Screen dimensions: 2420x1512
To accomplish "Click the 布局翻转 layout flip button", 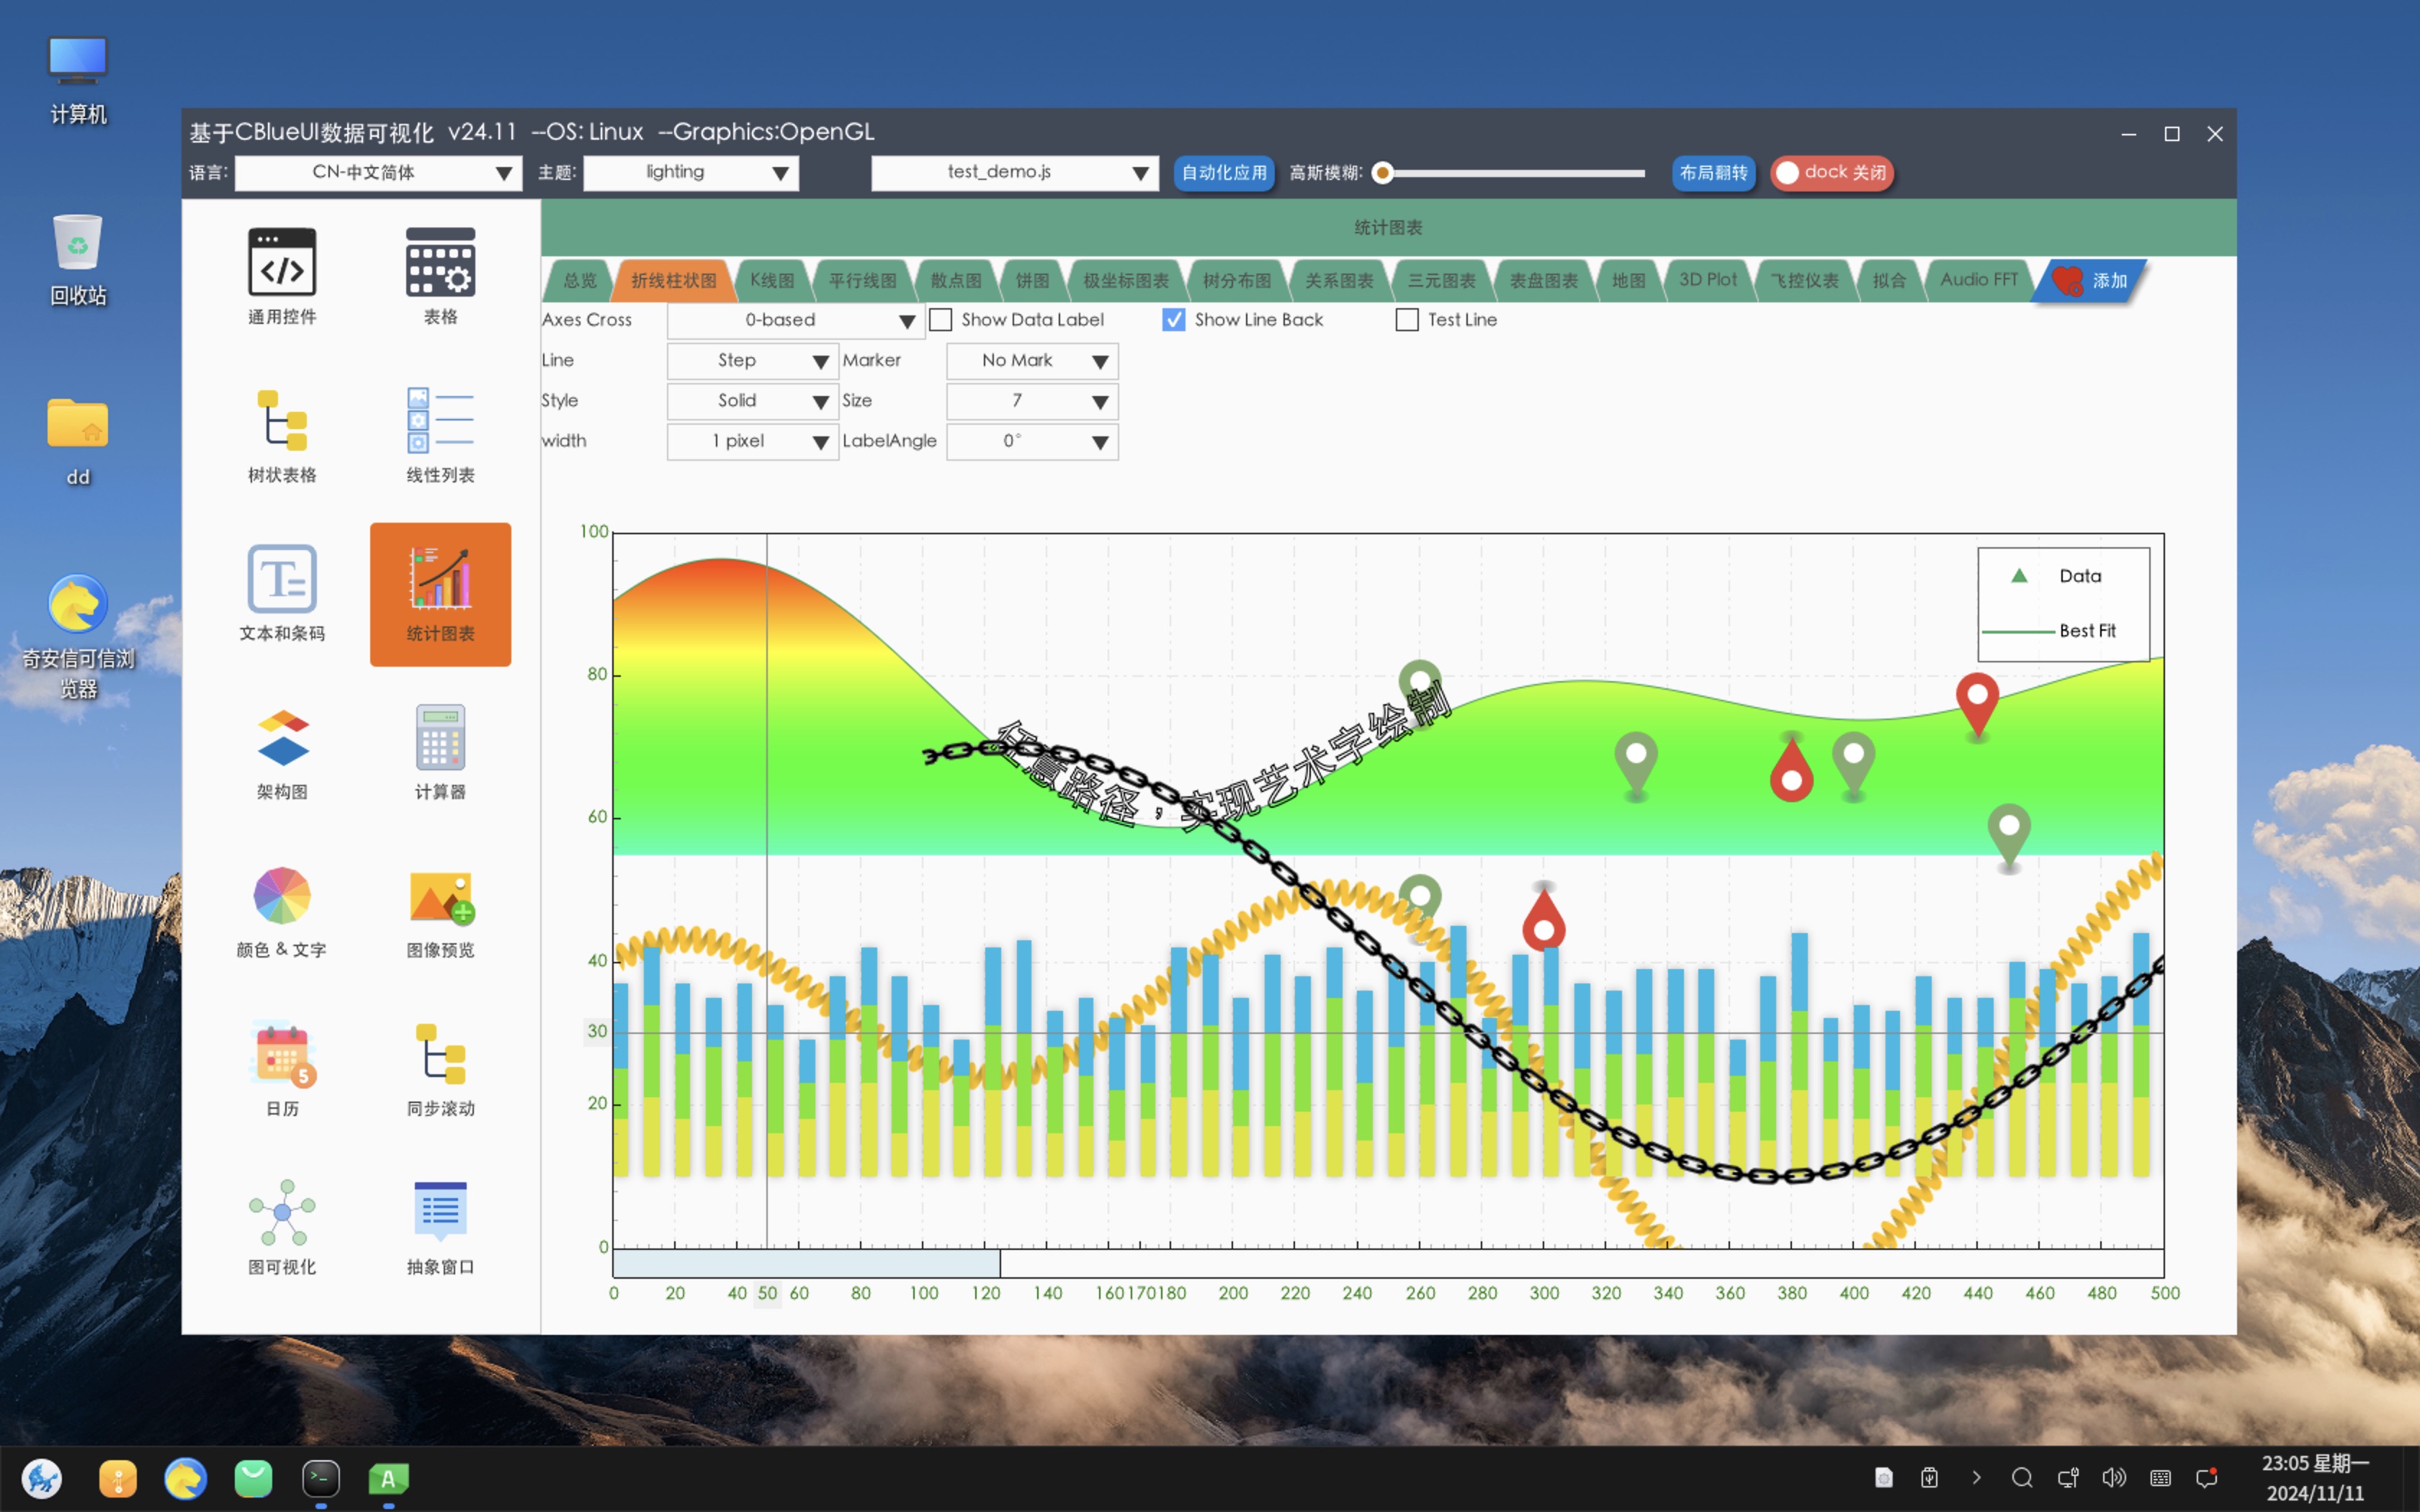I will (x=1714, y=173).
